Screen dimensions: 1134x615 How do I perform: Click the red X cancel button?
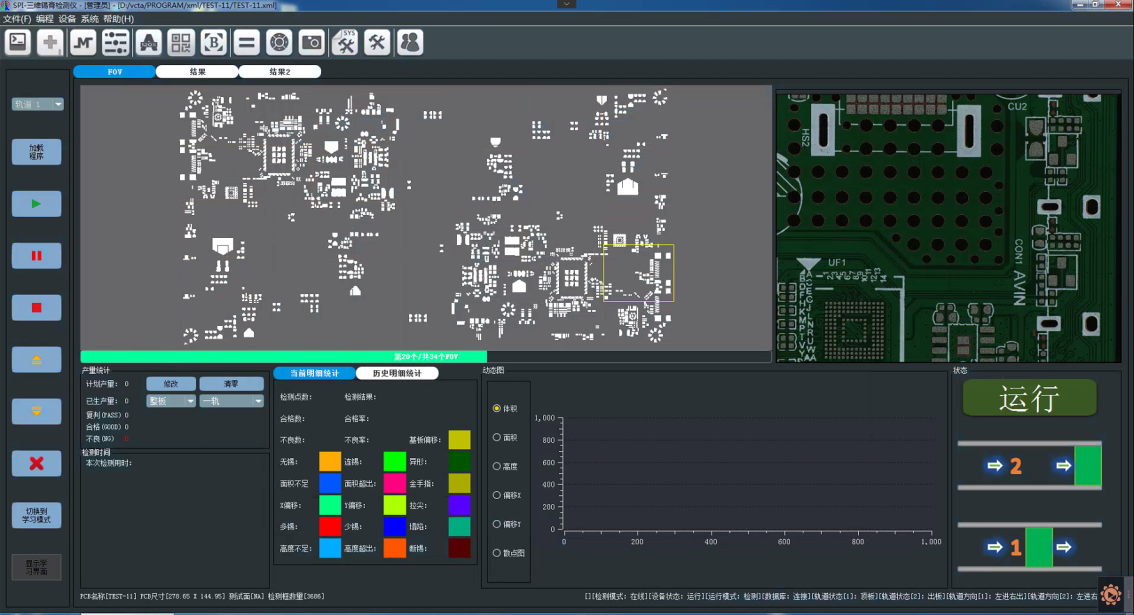click(37, 463)
